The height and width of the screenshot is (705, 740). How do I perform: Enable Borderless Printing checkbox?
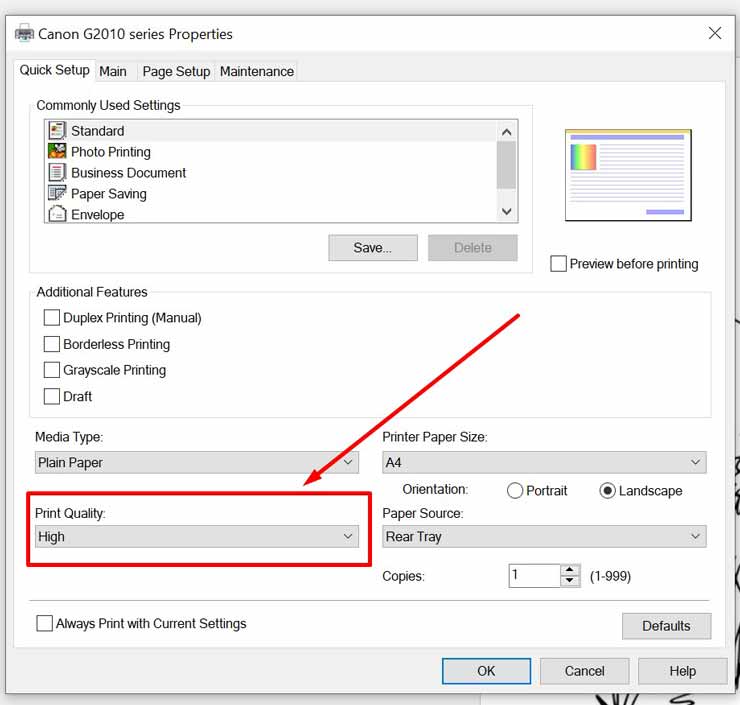pos(51,344)
